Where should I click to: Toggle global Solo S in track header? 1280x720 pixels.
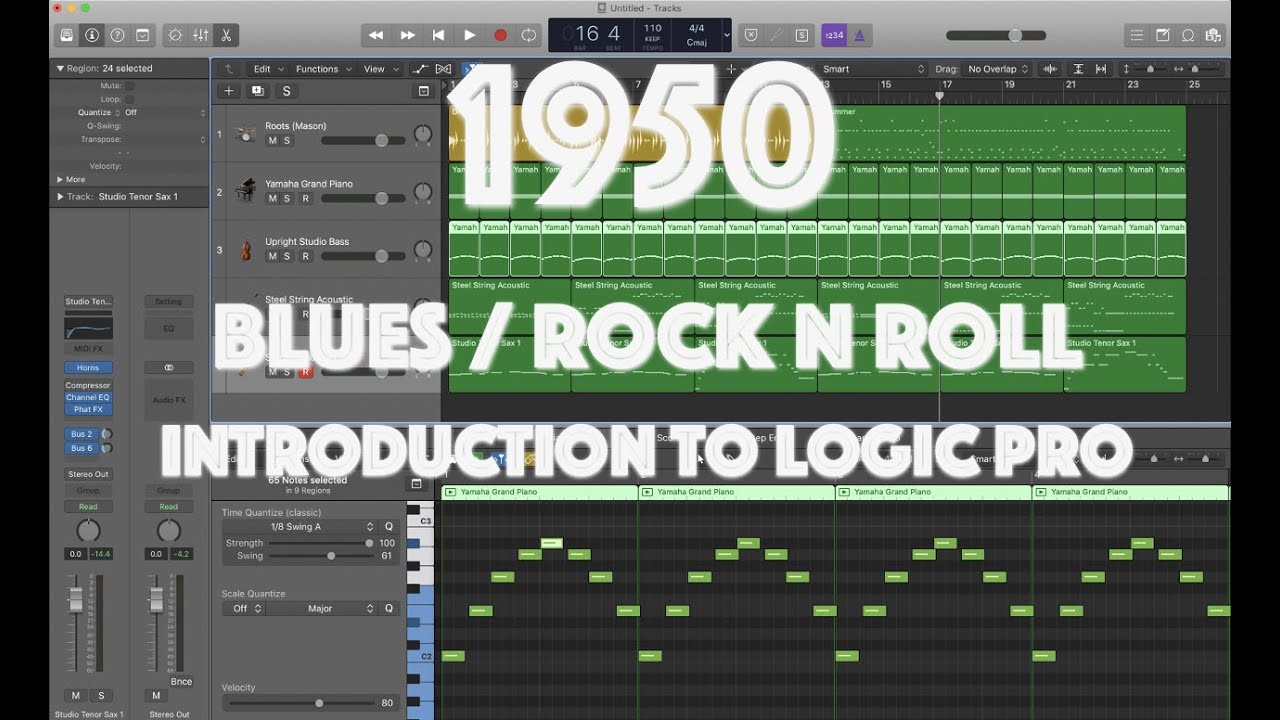point(287,91)
